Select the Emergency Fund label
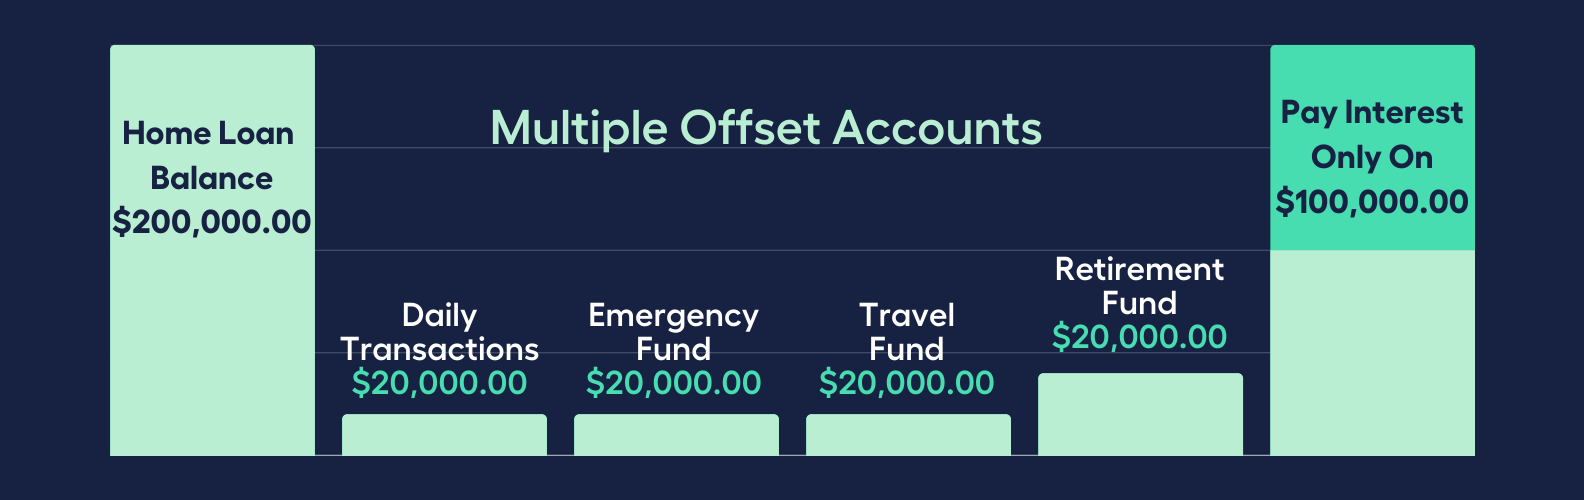The image size is (1584, 500). (674, 332)
